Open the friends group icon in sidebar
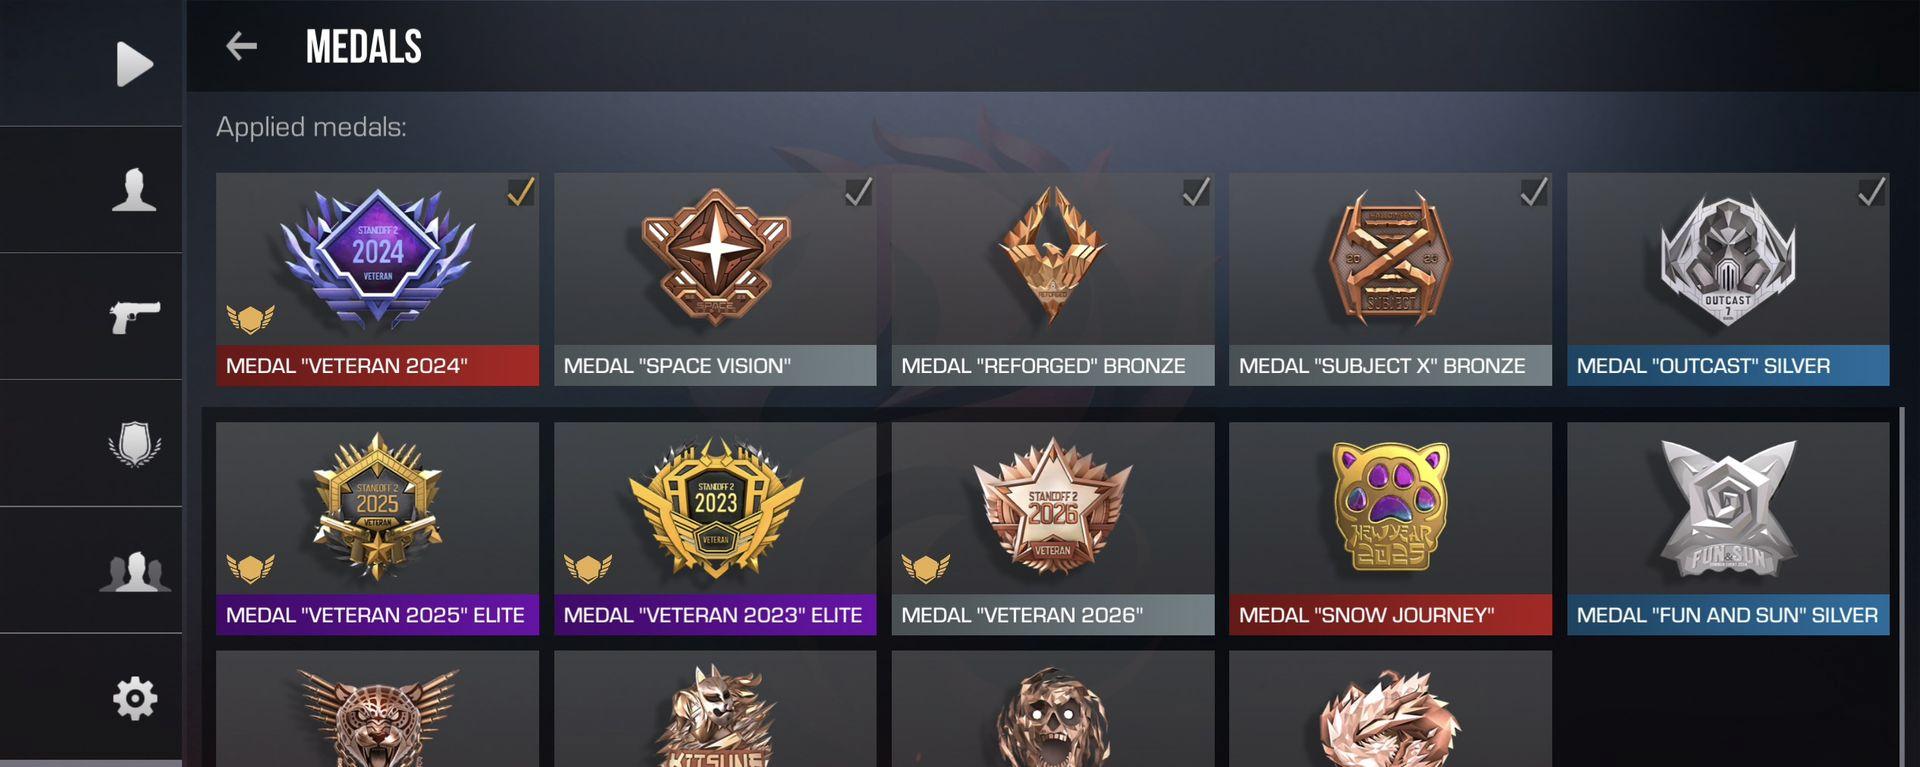This screenshot has height=767, width=1920. tap(134, 571)
